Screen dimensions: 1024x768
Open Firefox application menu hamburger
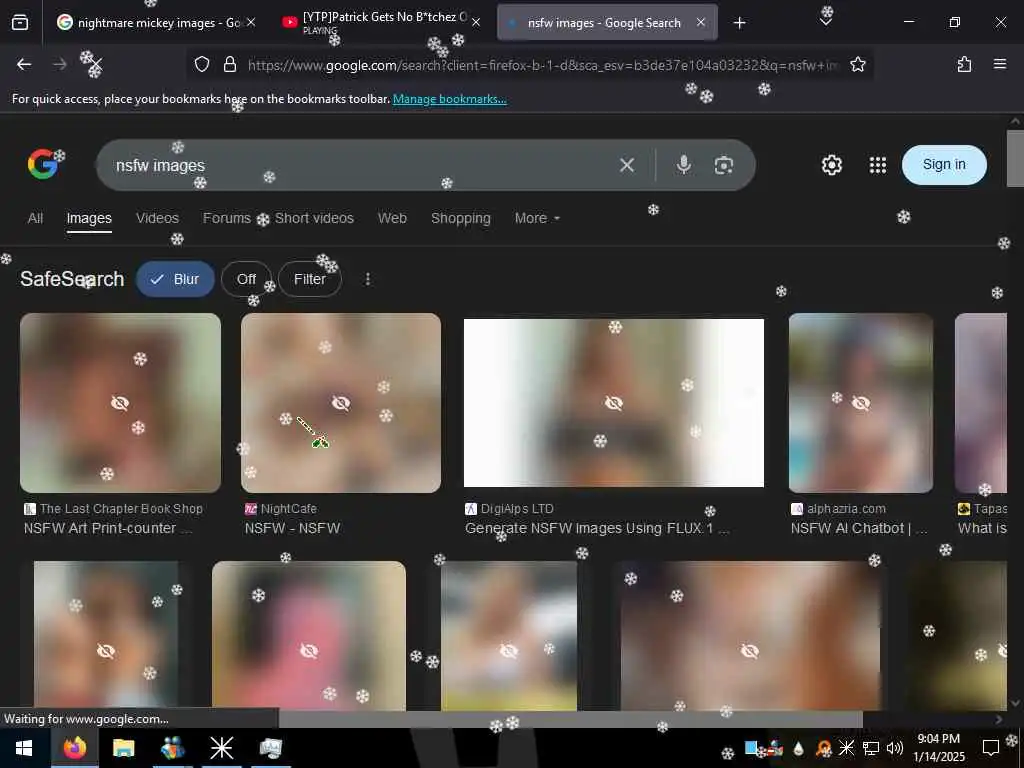pos(999,64)
